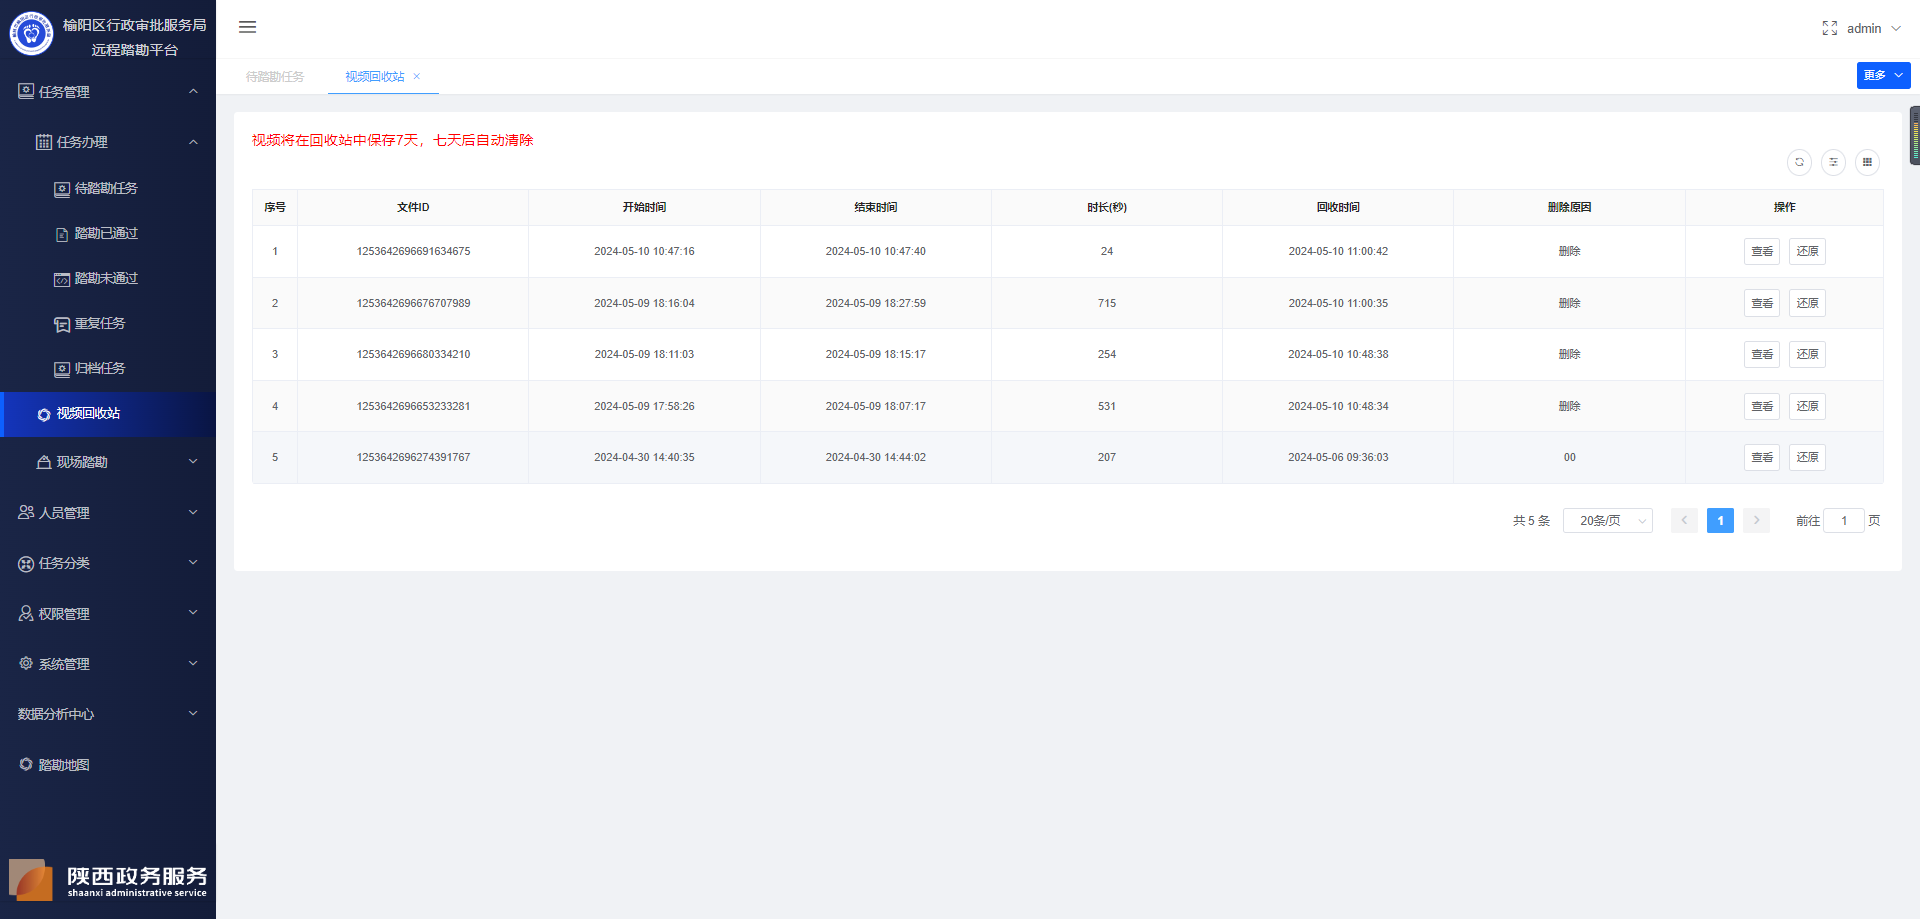The width and height of the screenshot is (1920, 919).
Task: Click 还原 for row 5
Action: 1806,457
